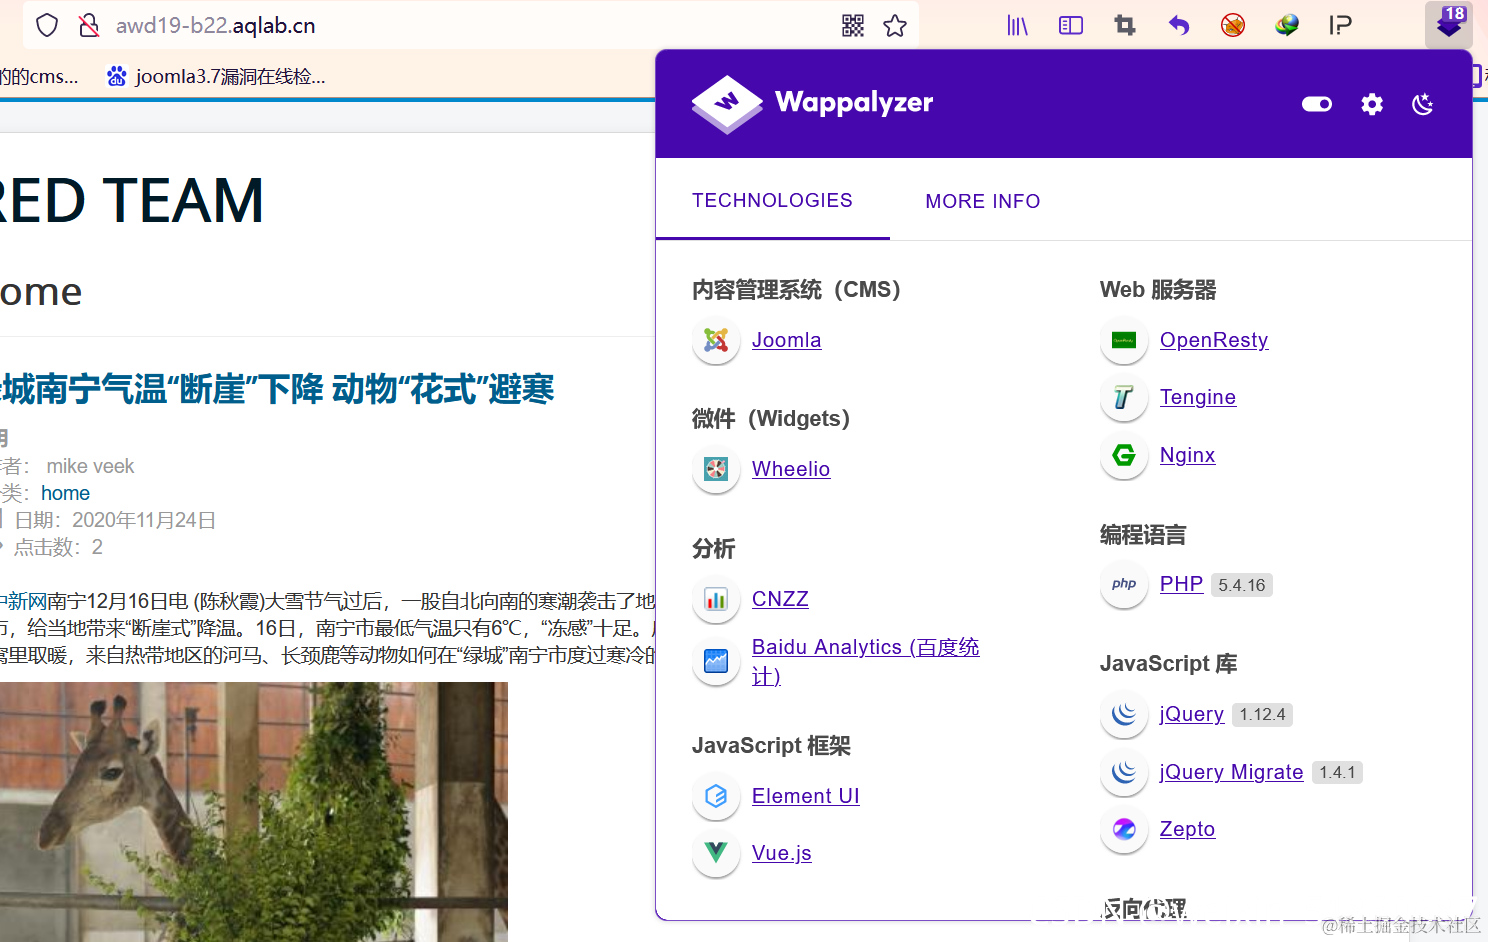Click the tracking protection shield
This screenshot has height=942, width=1488.
46,25
